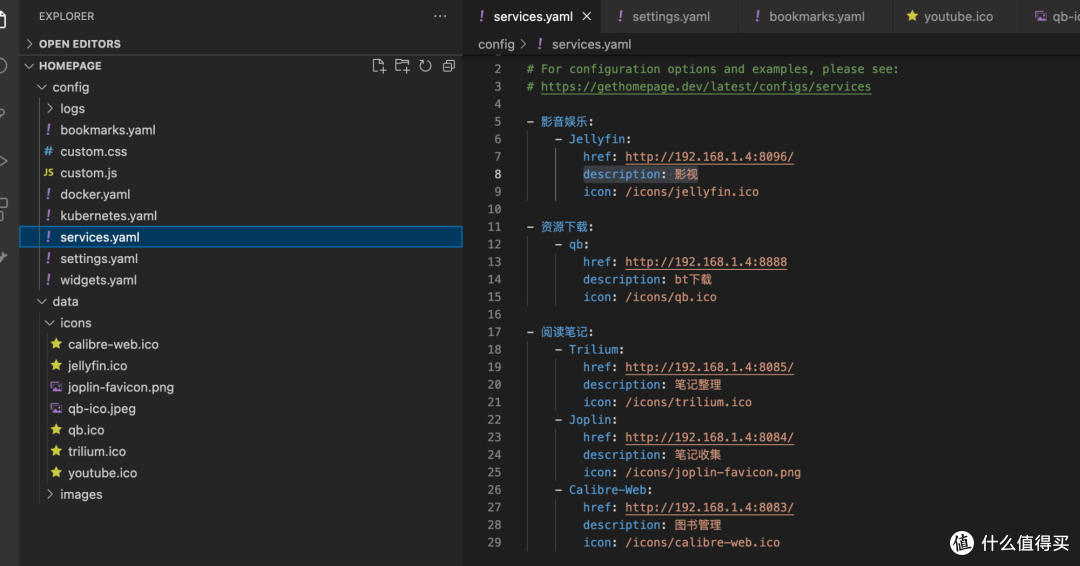
Task: Open the youtube.ico file in tree
Action: 102,473
